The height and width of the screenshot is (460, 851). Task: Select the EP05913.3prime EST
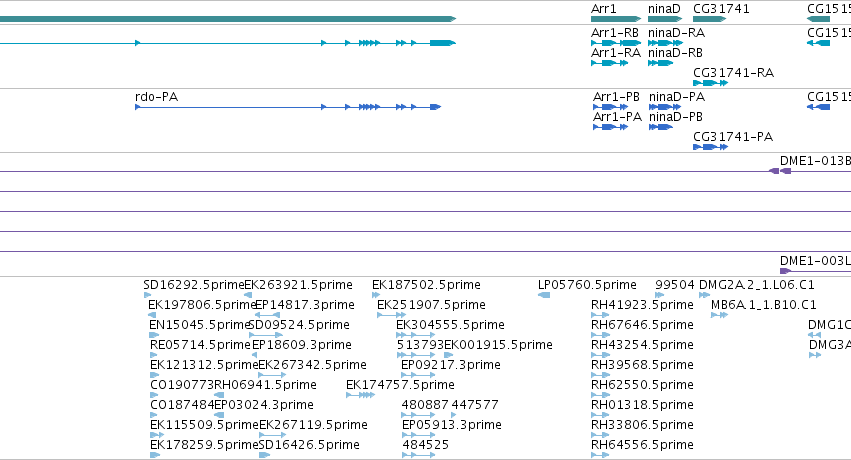click(x=452, y=425)
